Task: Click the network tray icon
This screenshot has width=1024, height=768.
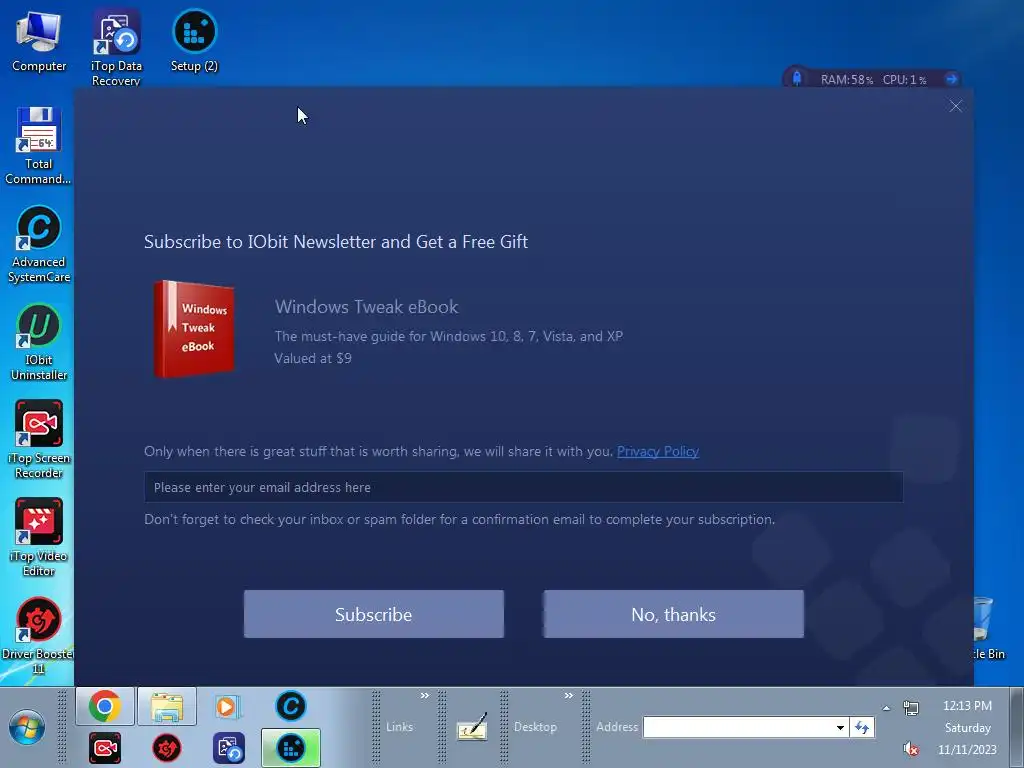Action: (x=910, y=707)
